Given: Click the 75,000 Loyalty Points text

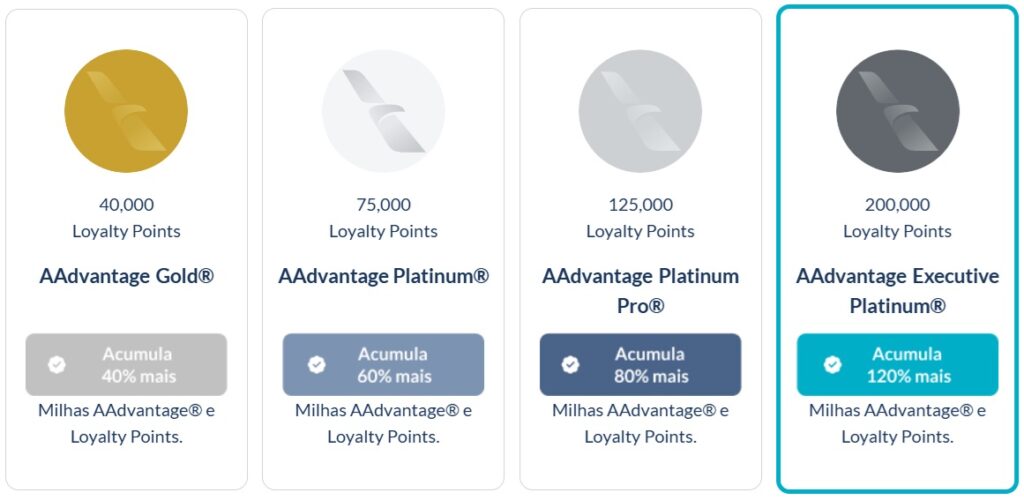Looking at the screenshot, I should pos(383,217).
